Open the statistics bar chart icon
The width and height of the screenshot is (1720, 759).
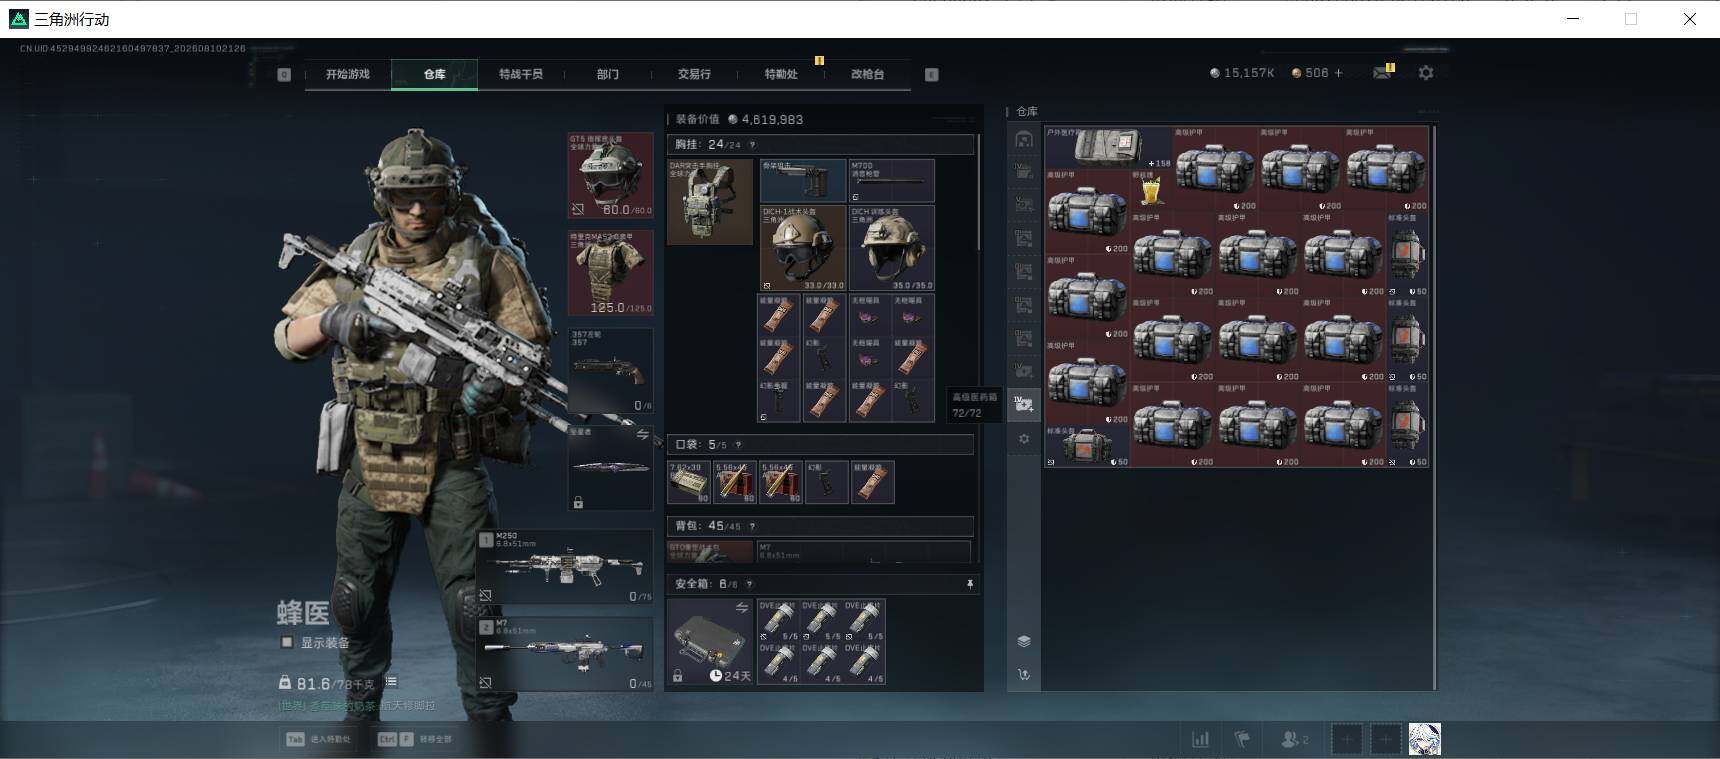[x=1200, y=740]
